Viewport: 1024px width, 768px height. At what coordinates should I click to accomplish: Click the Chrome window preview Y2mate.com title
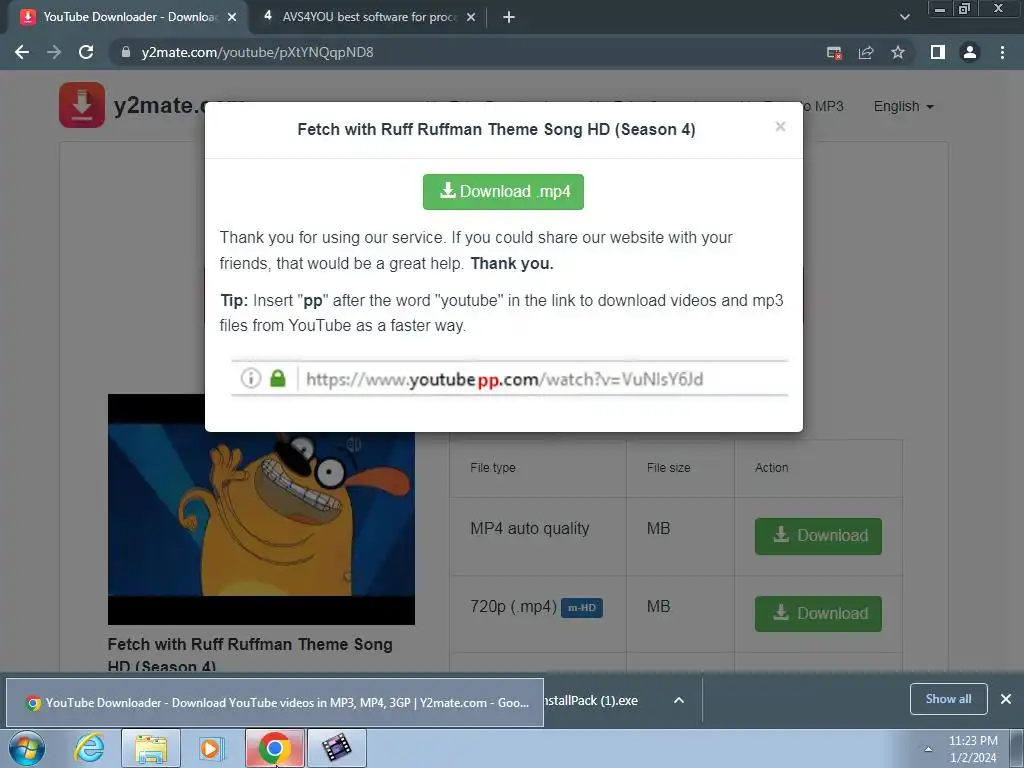[275, 703]
